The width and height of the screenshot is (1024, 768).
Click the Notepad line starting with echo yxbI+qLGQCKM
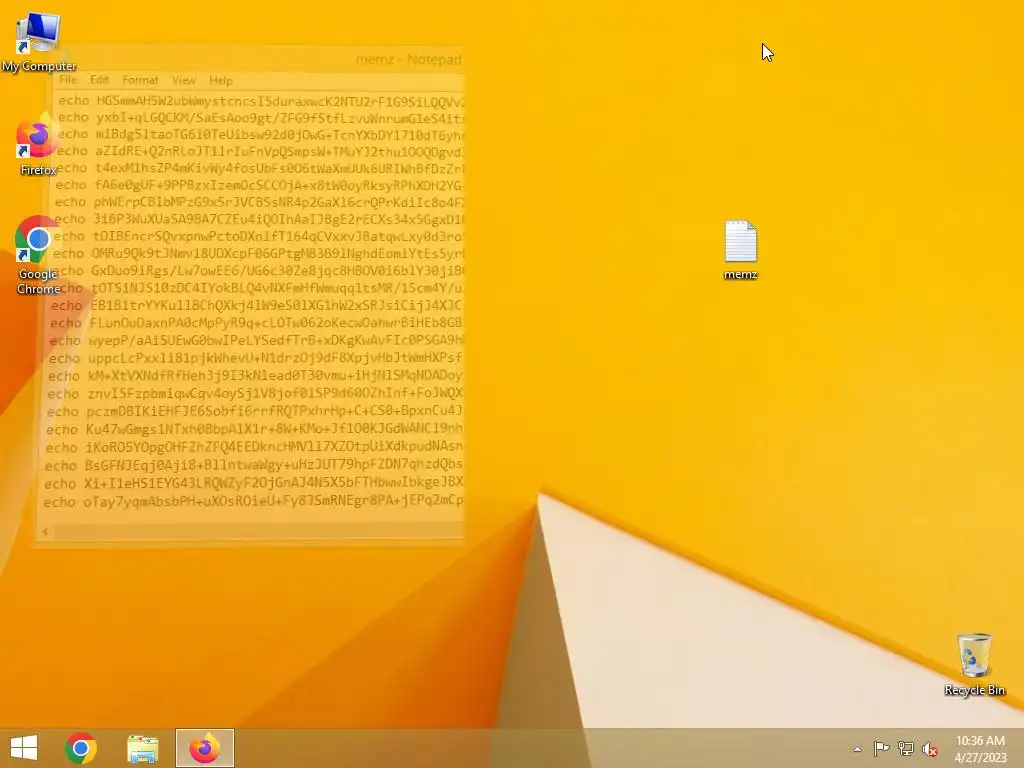pyautogui.click(x=261, y=118)
